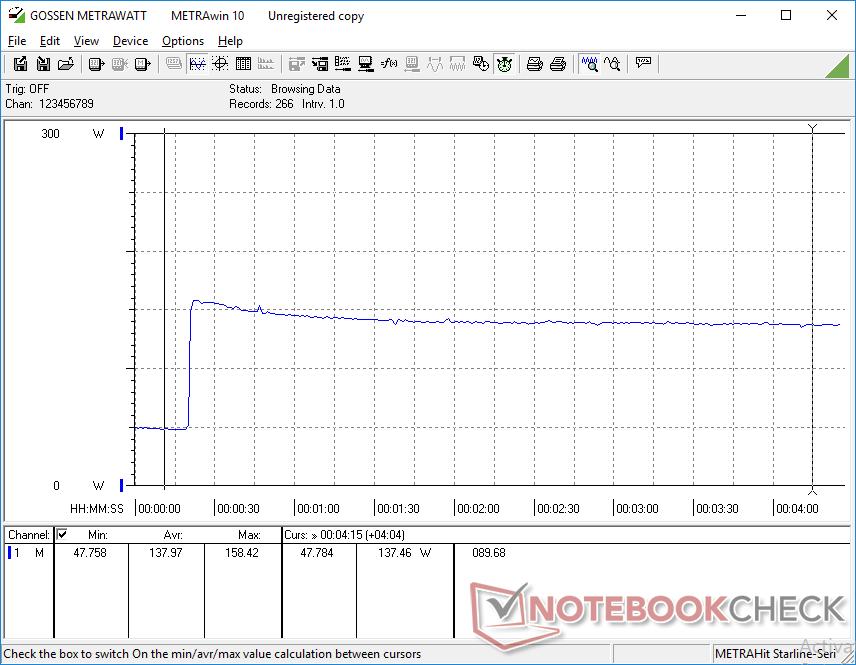Click the Chan: 123456789 label
This screenshot has width=856, height=665.
click(x=49, y=104)
